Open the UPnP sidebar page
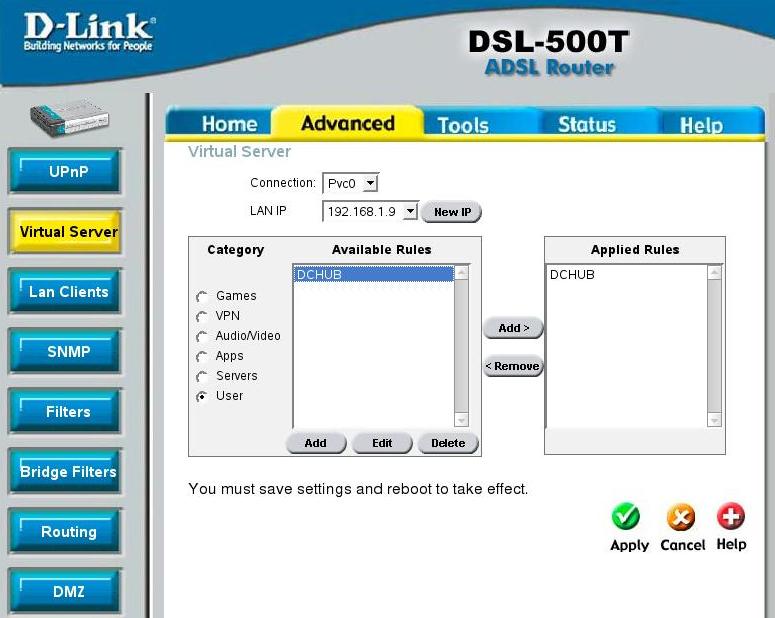This screenshot has width=775, height=618. pos(65,172)
